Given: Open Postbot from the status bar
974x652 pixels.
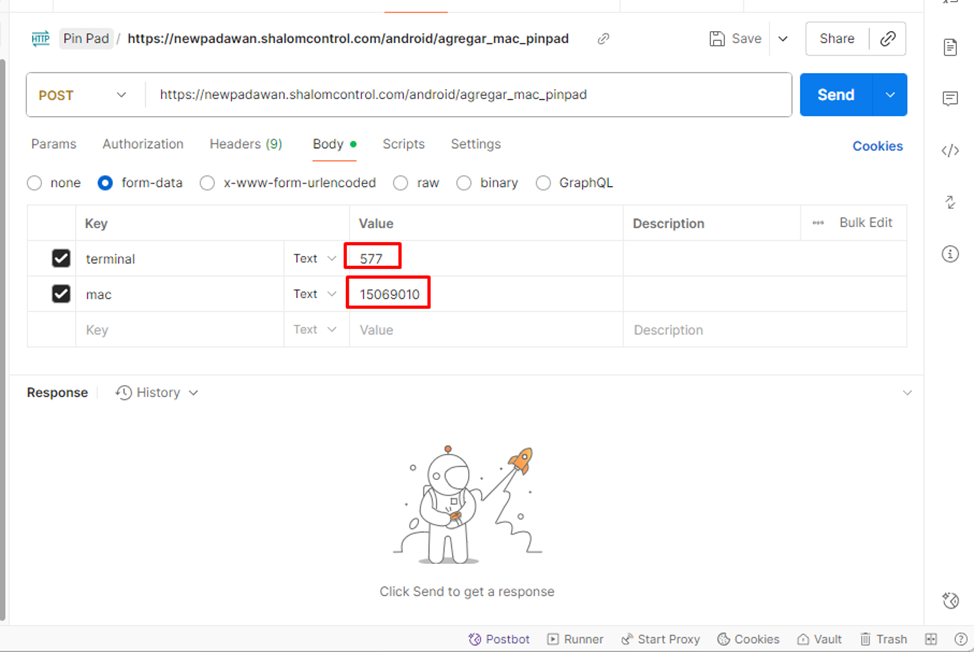Looking at the screenshot, I should coord(499,639).
